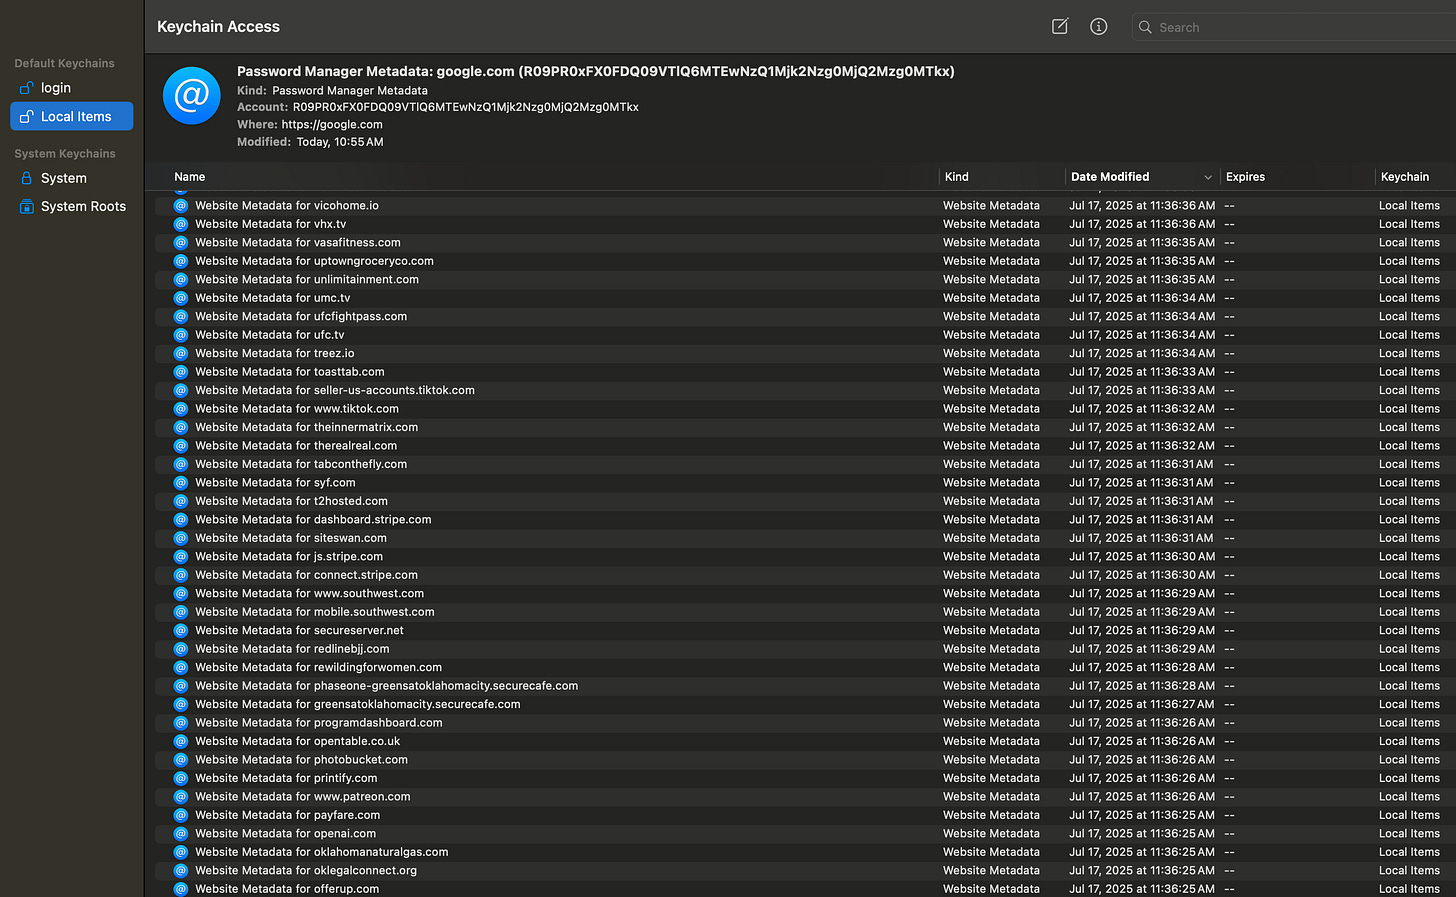The height and width of the screenshot is (897, 1456).
Task: Sort by the Date Modified column header
Action: (1110, 177)
